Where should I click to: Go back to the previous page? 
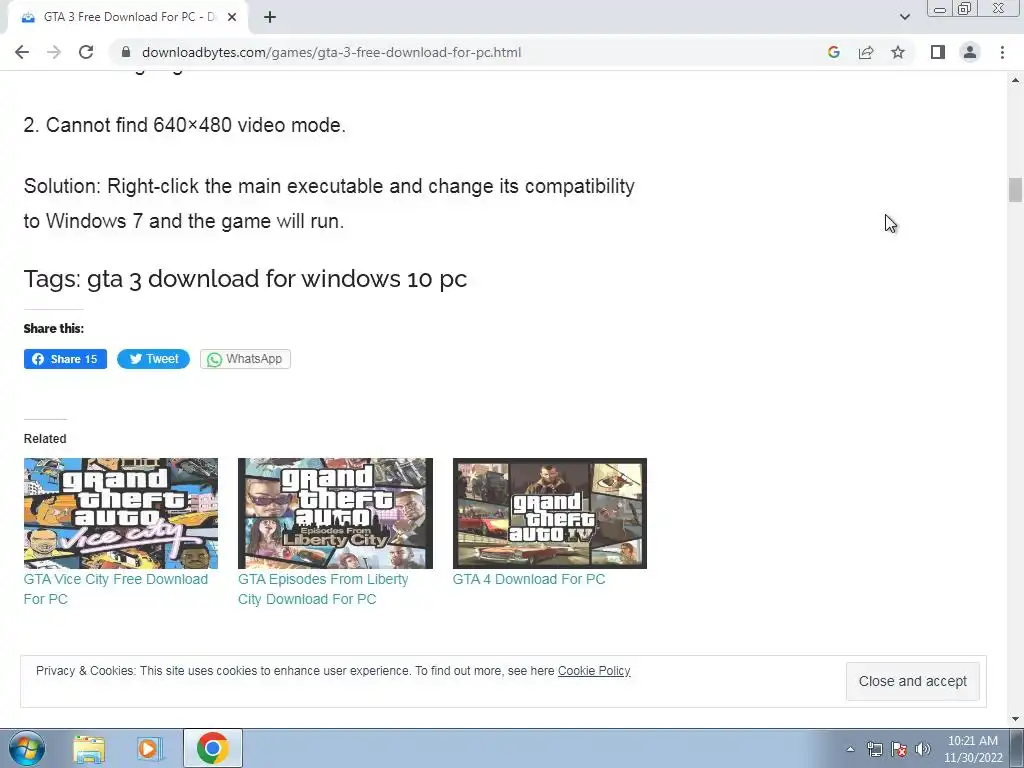click(x=22, y=52)
